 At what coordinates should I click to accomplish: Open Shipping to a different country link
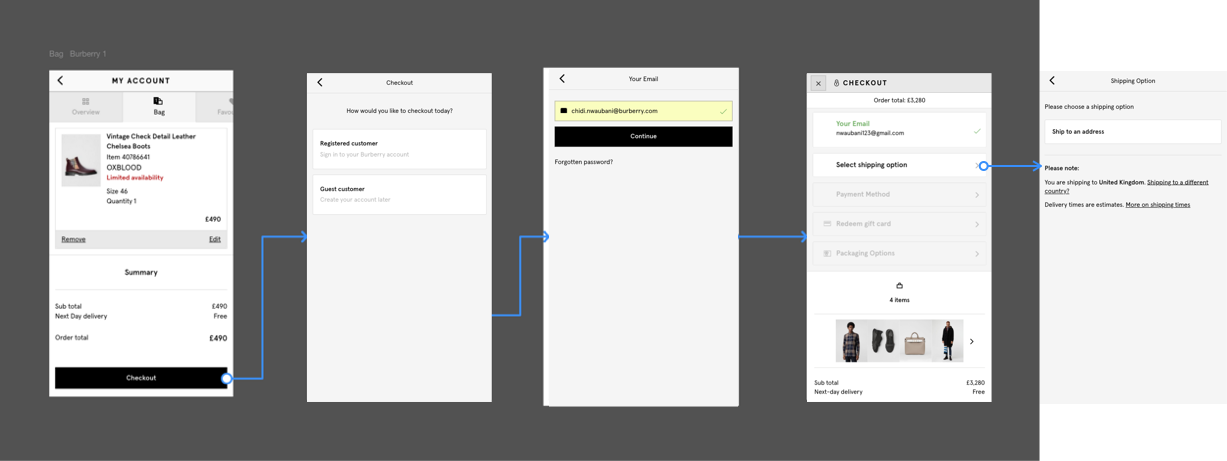click(1126, 187)
